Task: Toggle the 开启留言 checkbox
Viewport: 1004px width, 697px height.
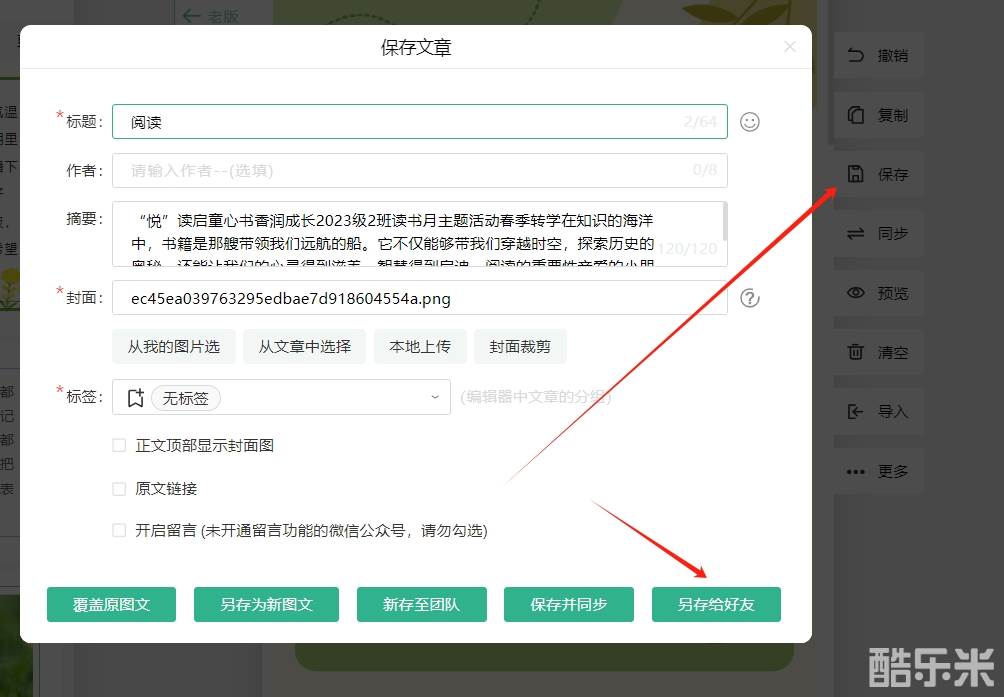Action: [x=119, y=531]
